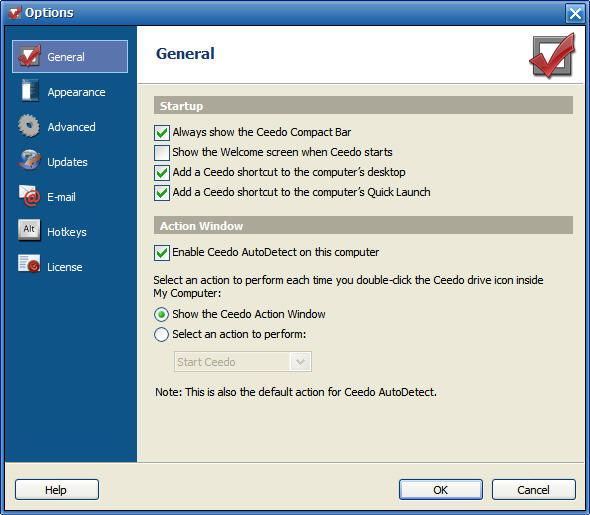Open the E-mail envelope icon
The height and width of the screenshot is (515, 590).
(x=29, y=196)
